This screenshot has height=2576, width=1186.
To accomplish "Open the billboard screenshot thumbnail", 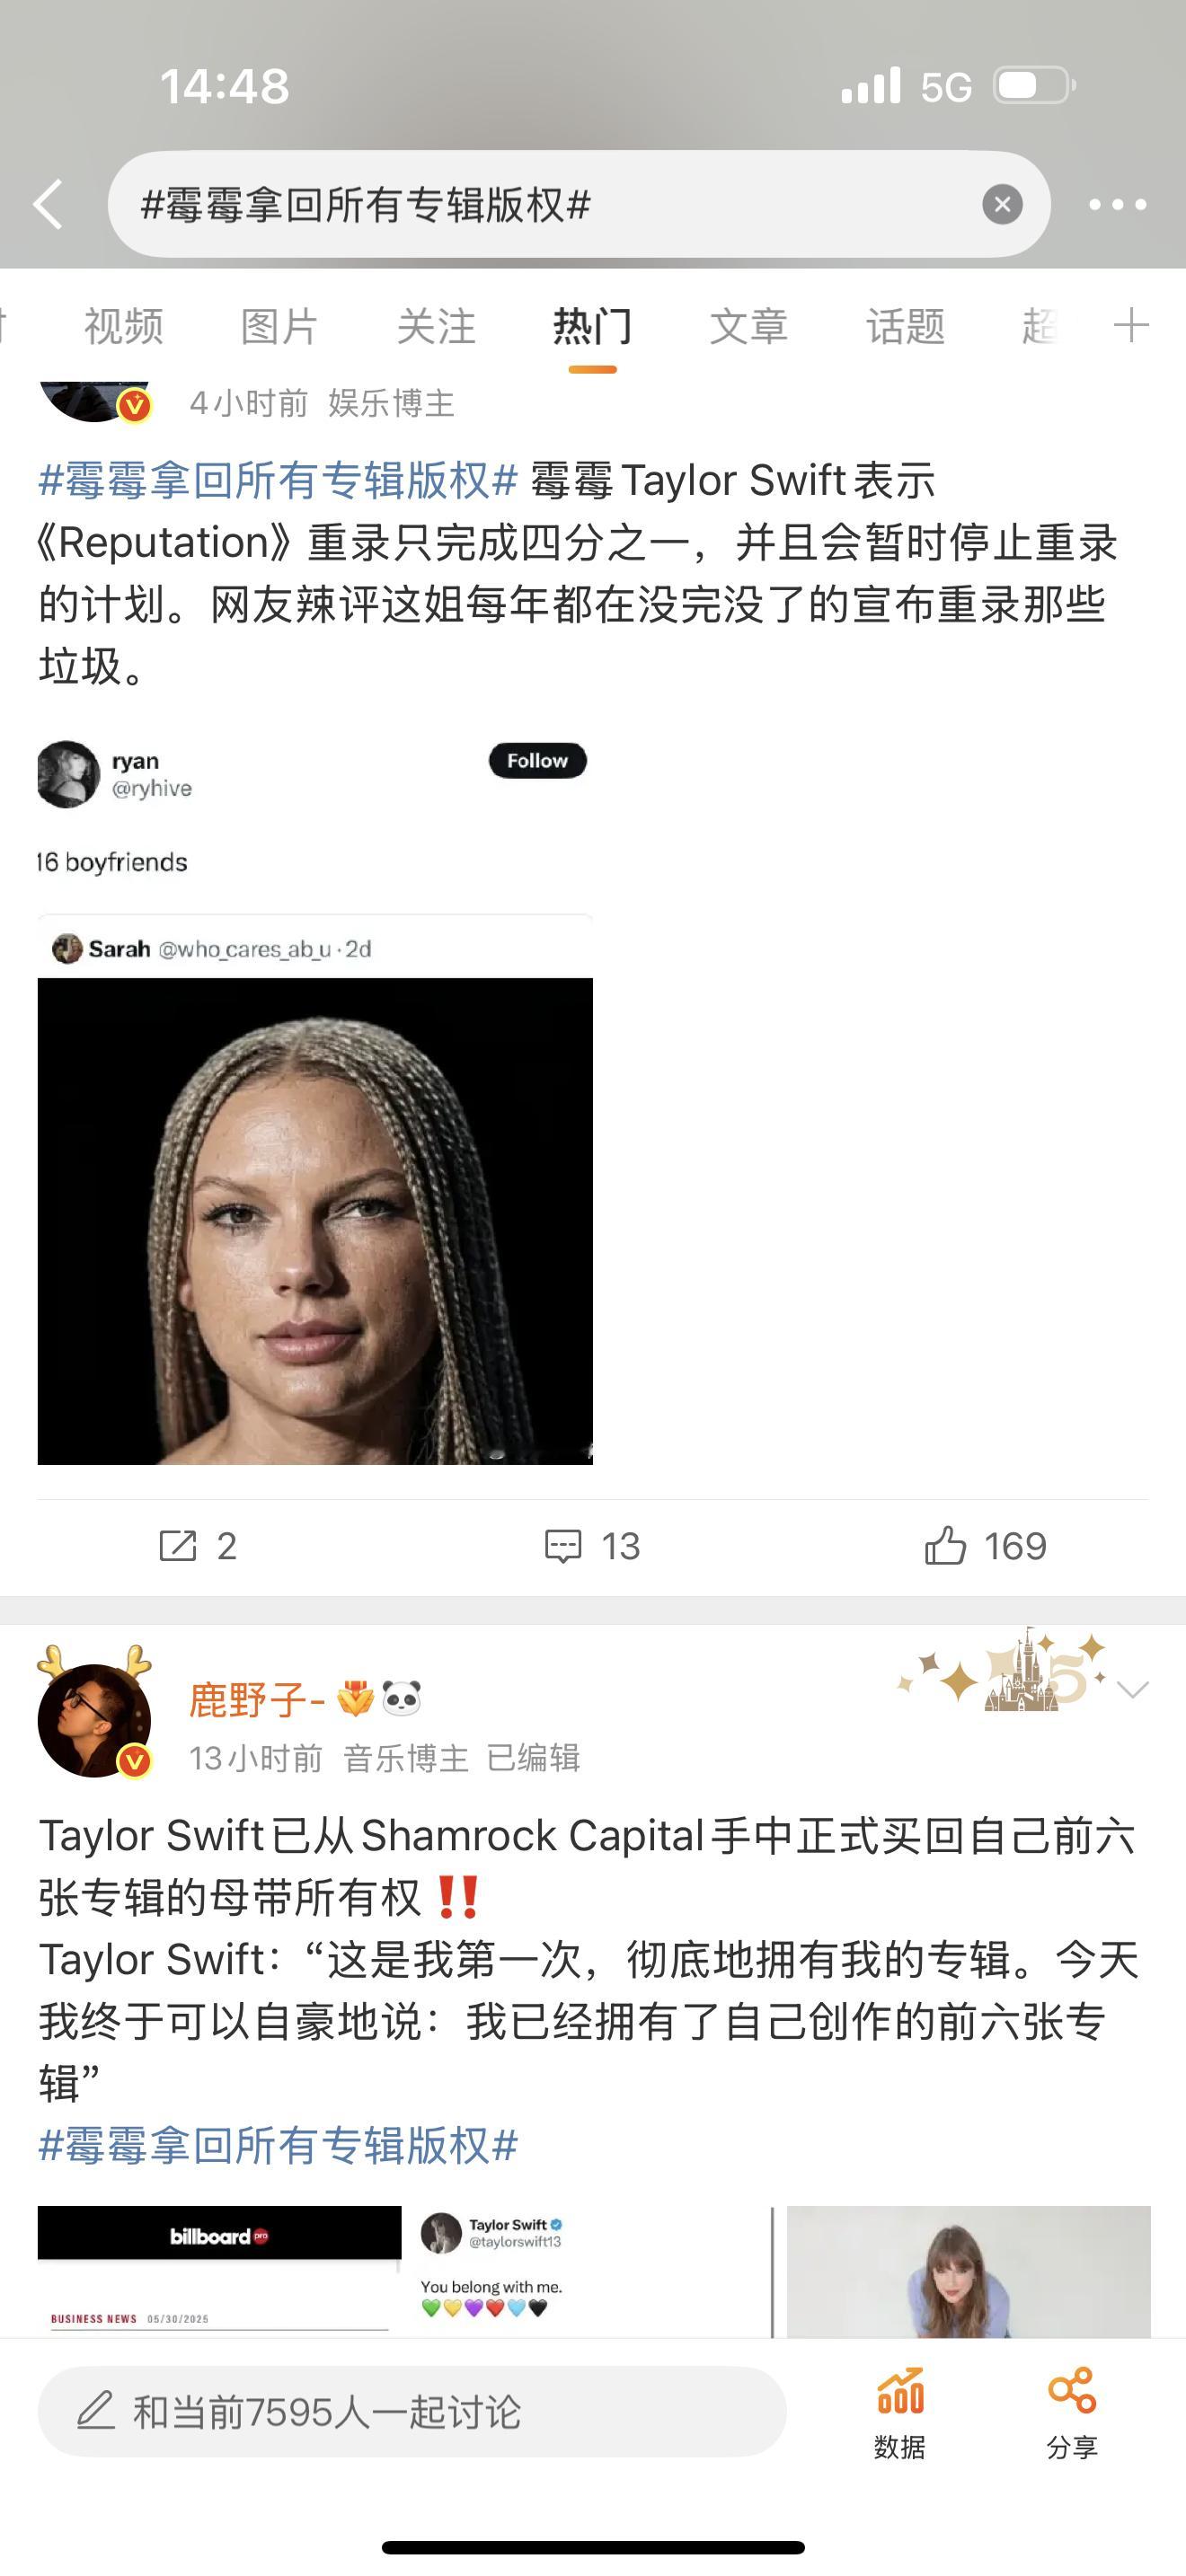I will pos(219,2270).
